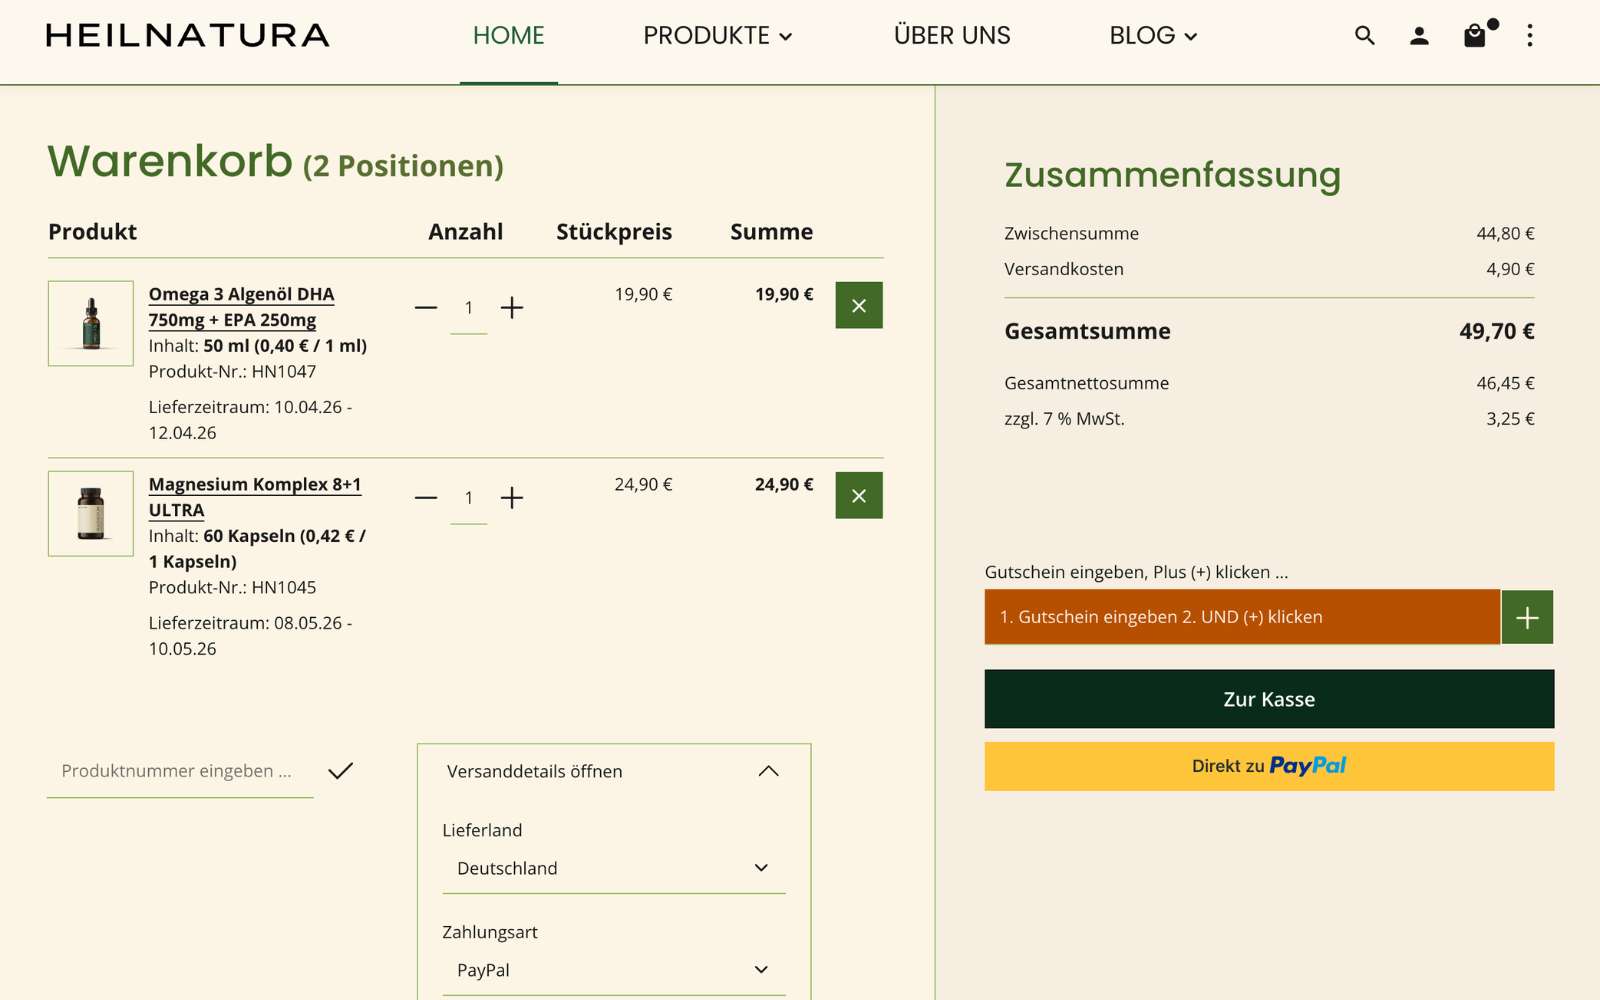Viewport: 1600px width, 1000px height.
Task: Remove Omega 3 Algenöl from cart
Action: [x=859, y=305]
